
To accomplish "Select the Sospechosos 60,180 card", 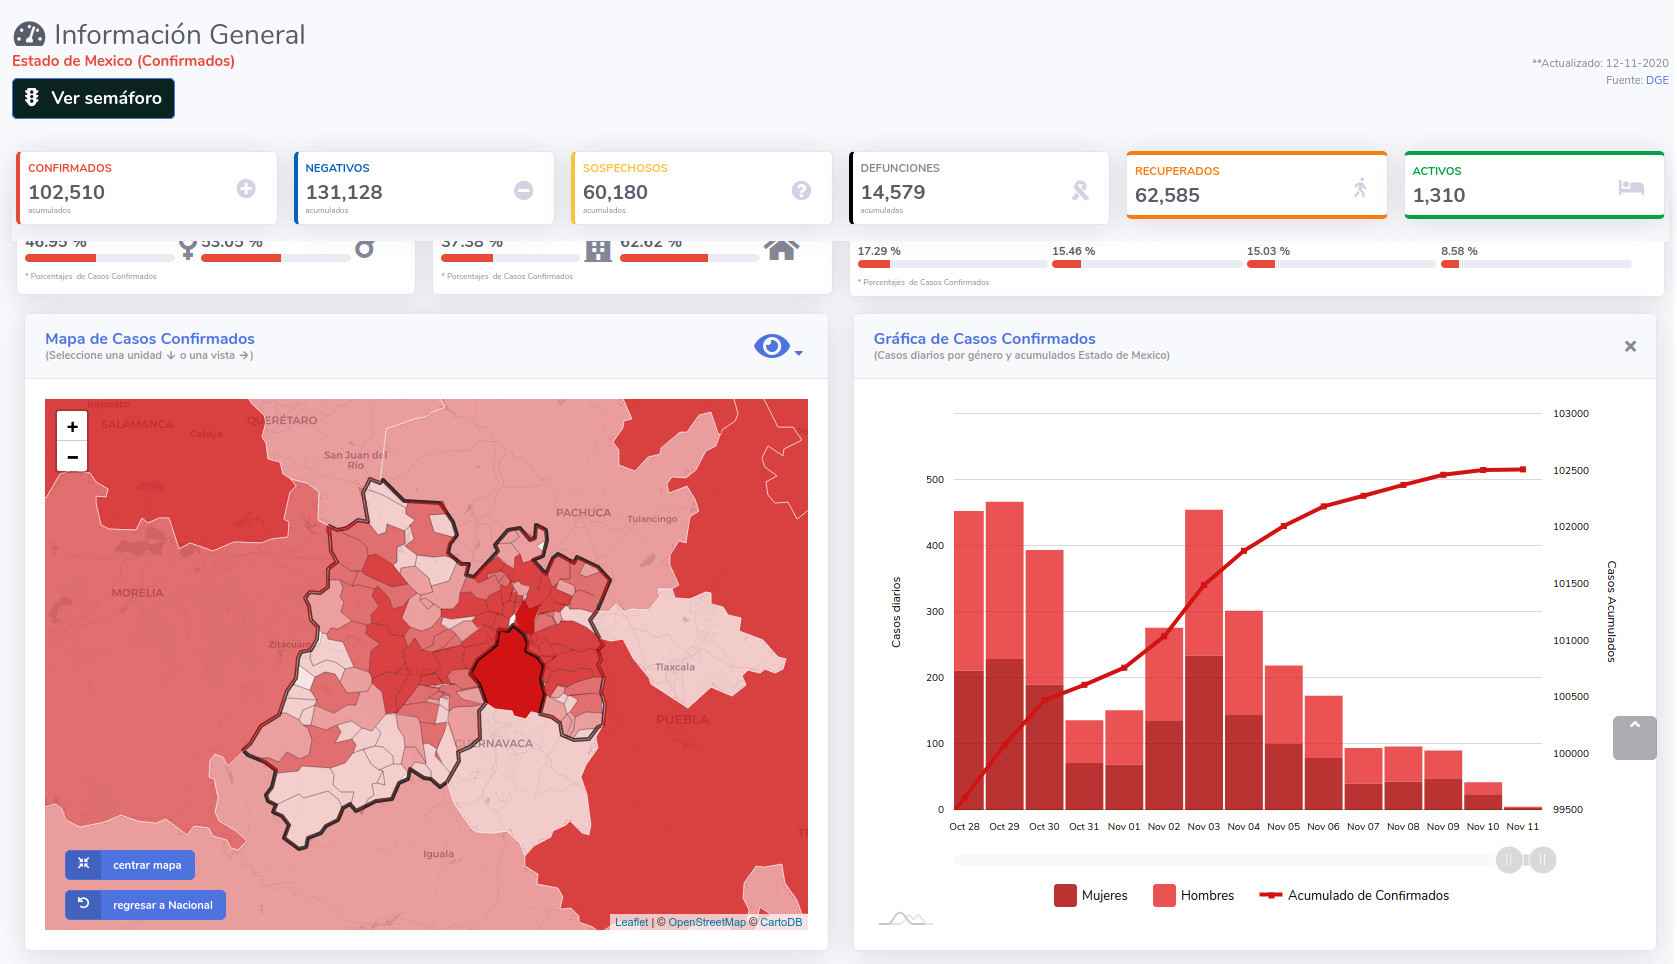I will [x=701, y=188].
